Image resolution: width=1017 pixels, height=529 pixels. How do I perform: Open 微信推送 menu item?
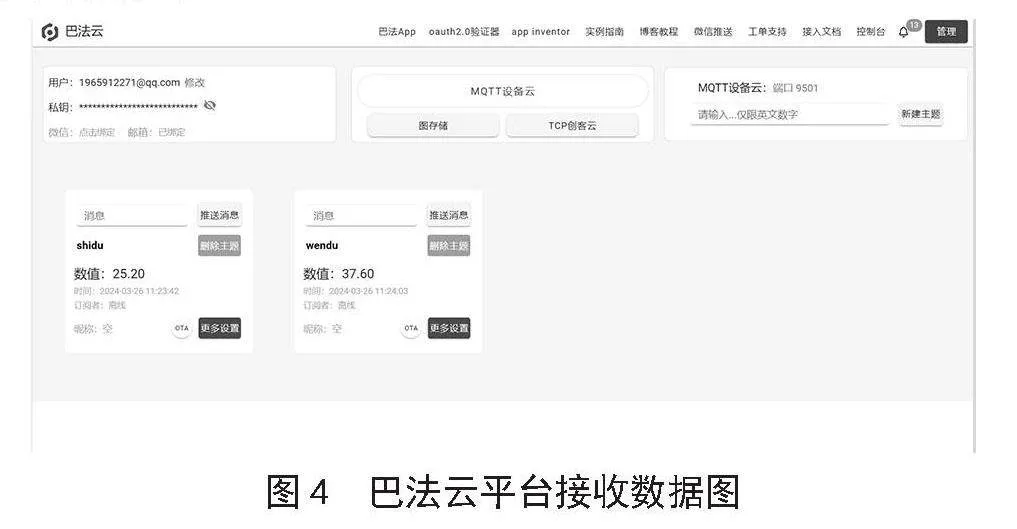pyautogui.click(x=713, y=32)
